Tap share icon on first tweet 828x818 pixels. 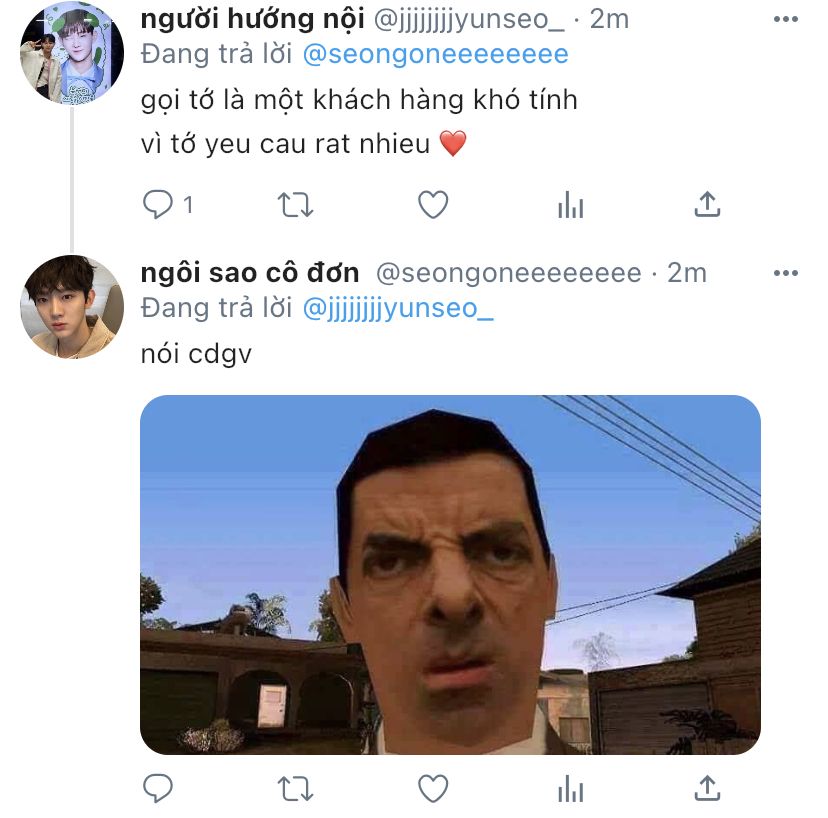707,204
